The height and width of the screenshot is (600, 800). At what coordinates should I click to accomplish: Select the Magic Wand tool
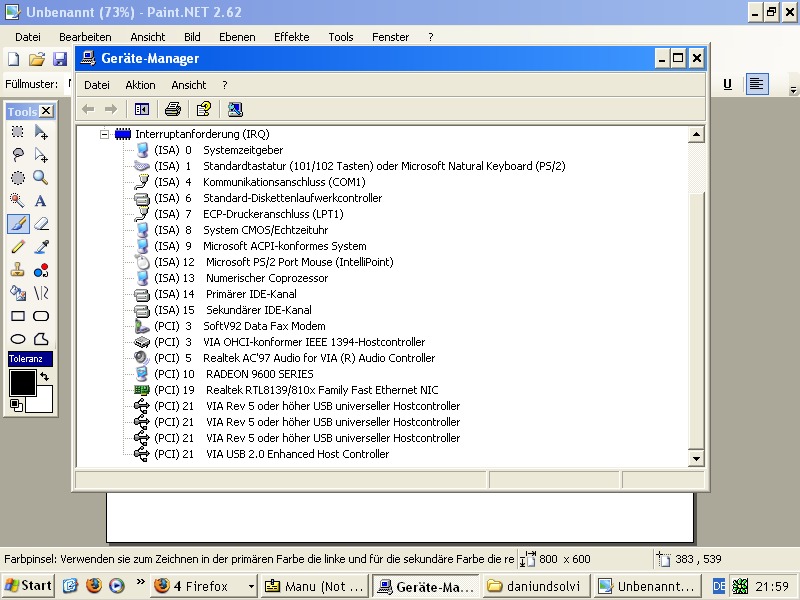point(18,201)
